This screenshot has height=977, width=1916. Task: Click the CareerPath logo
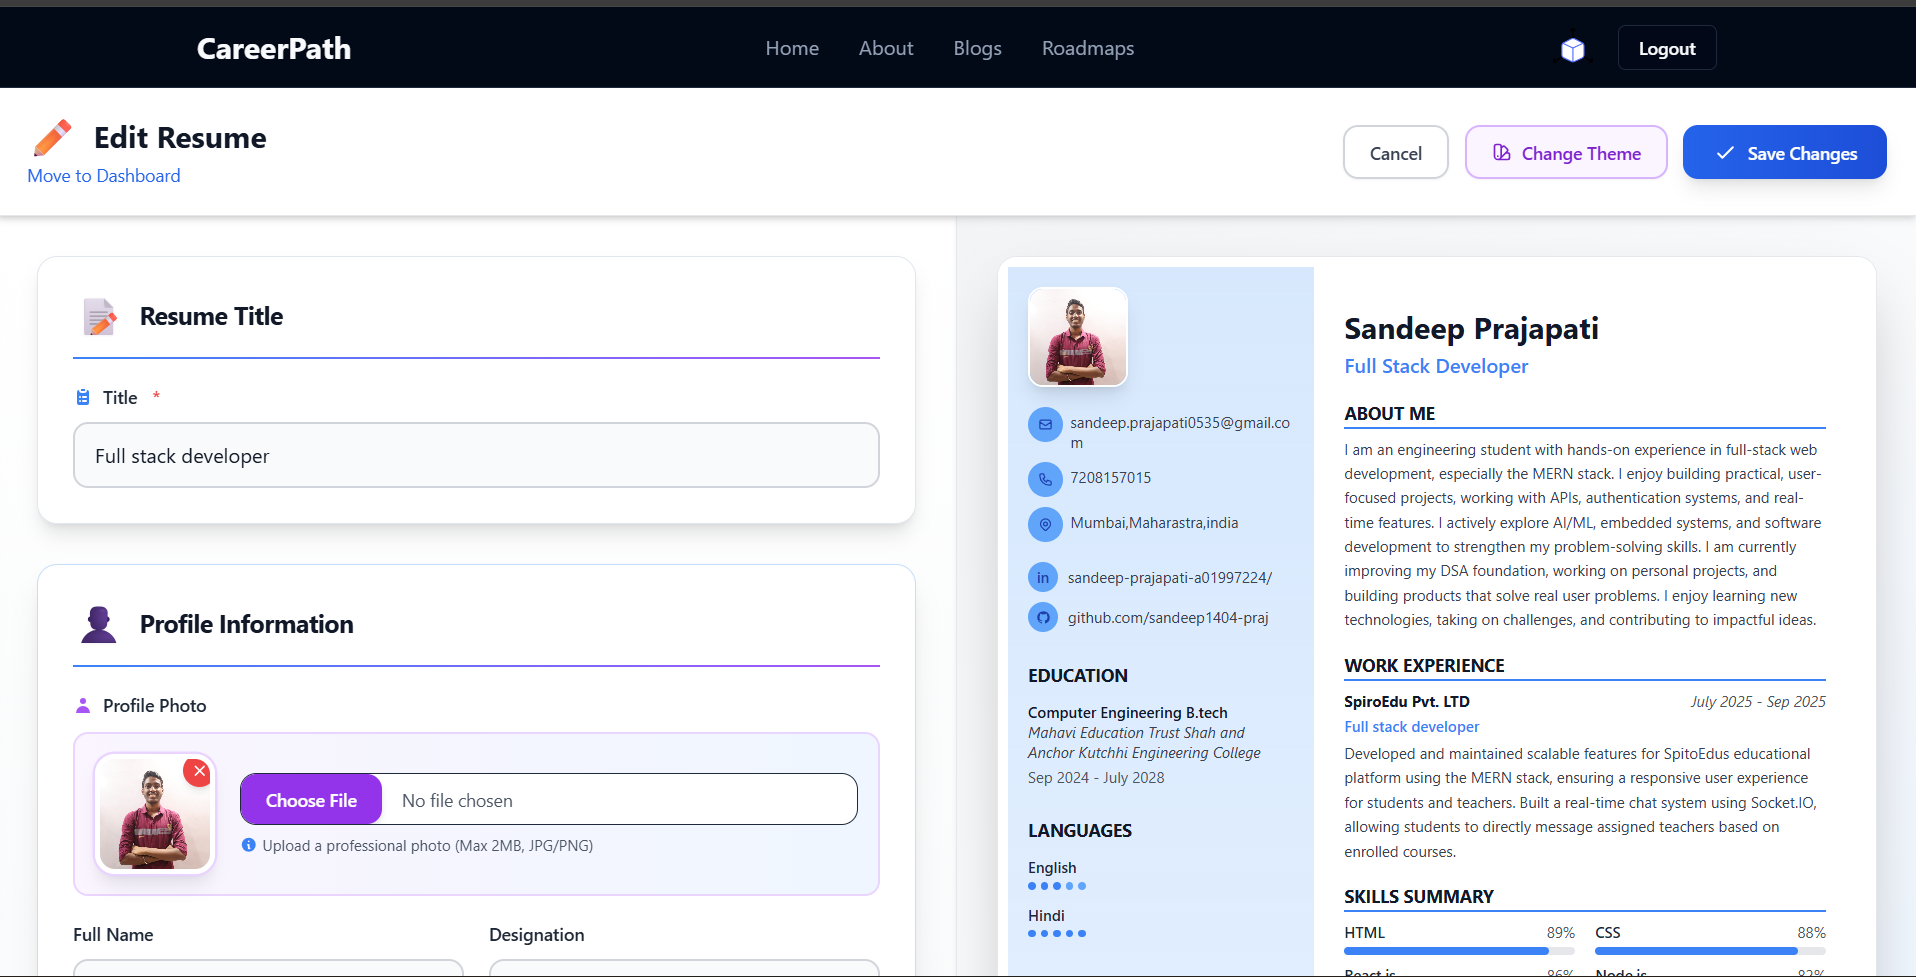pyautogui.click(x=274, y=48)
